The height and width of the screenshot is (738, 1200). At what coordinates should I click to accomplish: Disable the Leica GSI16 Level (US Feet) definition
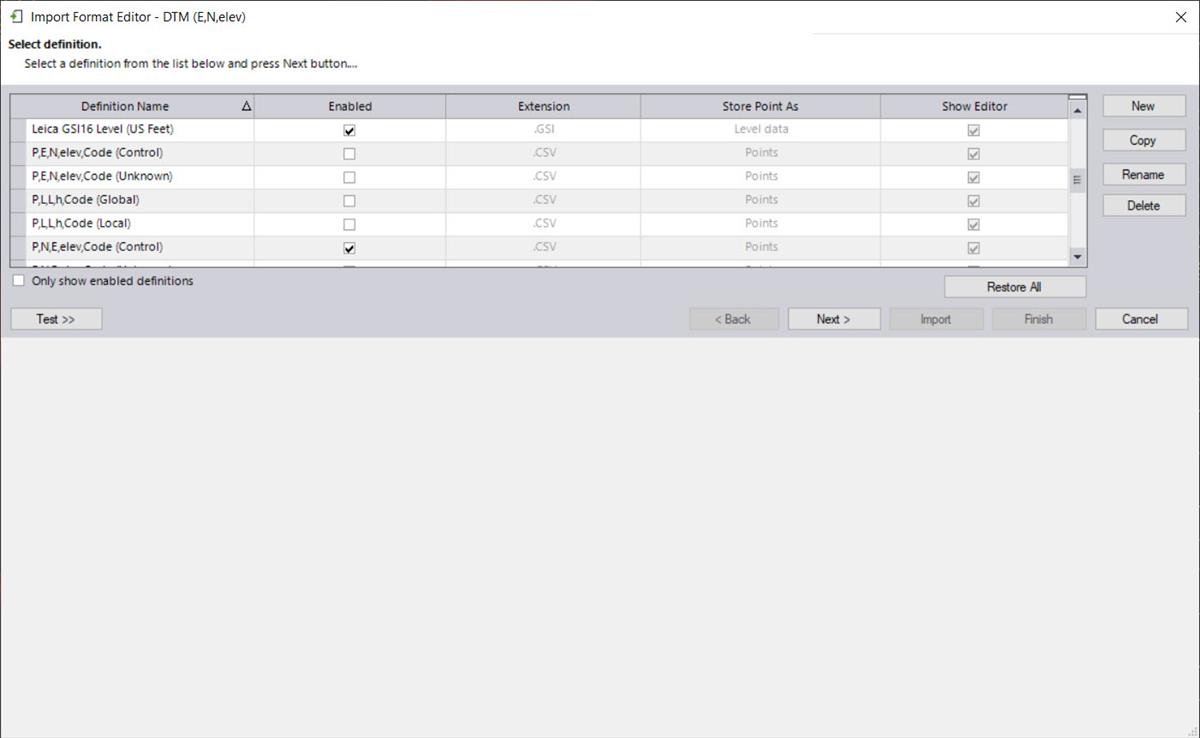point(349,129)
